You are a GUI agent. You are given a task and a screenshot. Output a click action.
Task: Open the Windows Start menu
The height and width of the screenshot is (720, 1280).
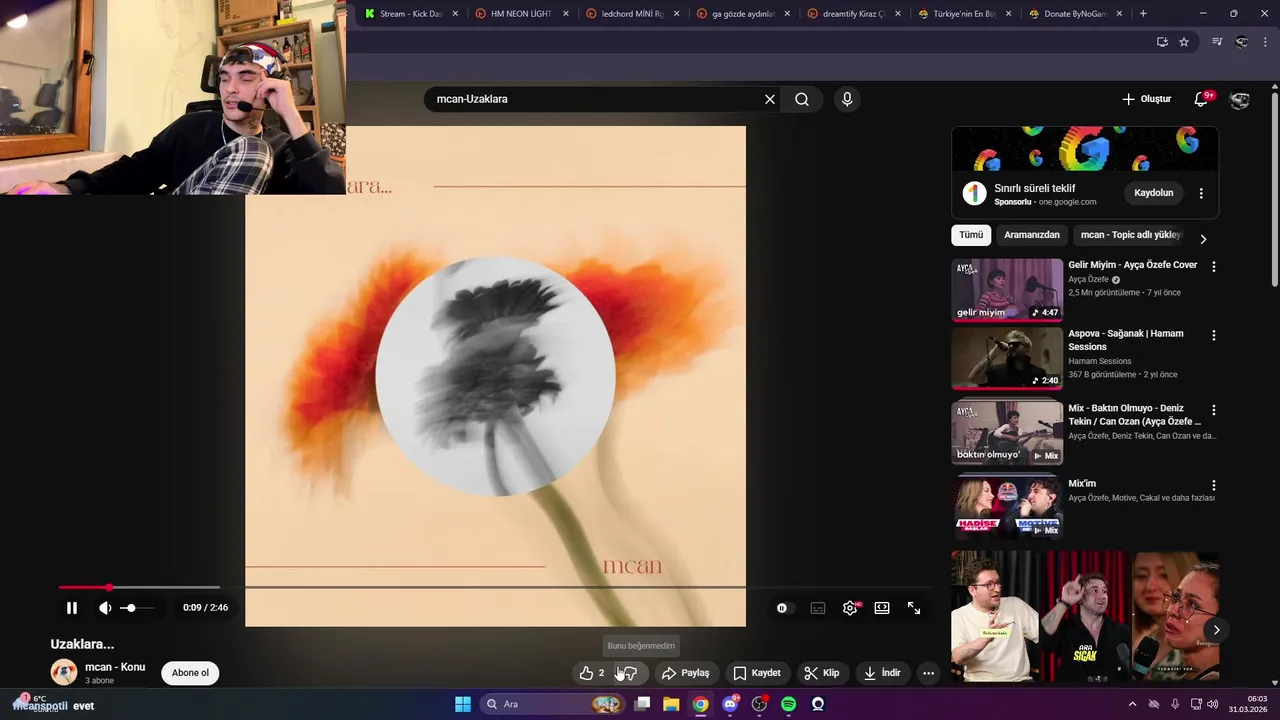[x=463, y=704]
